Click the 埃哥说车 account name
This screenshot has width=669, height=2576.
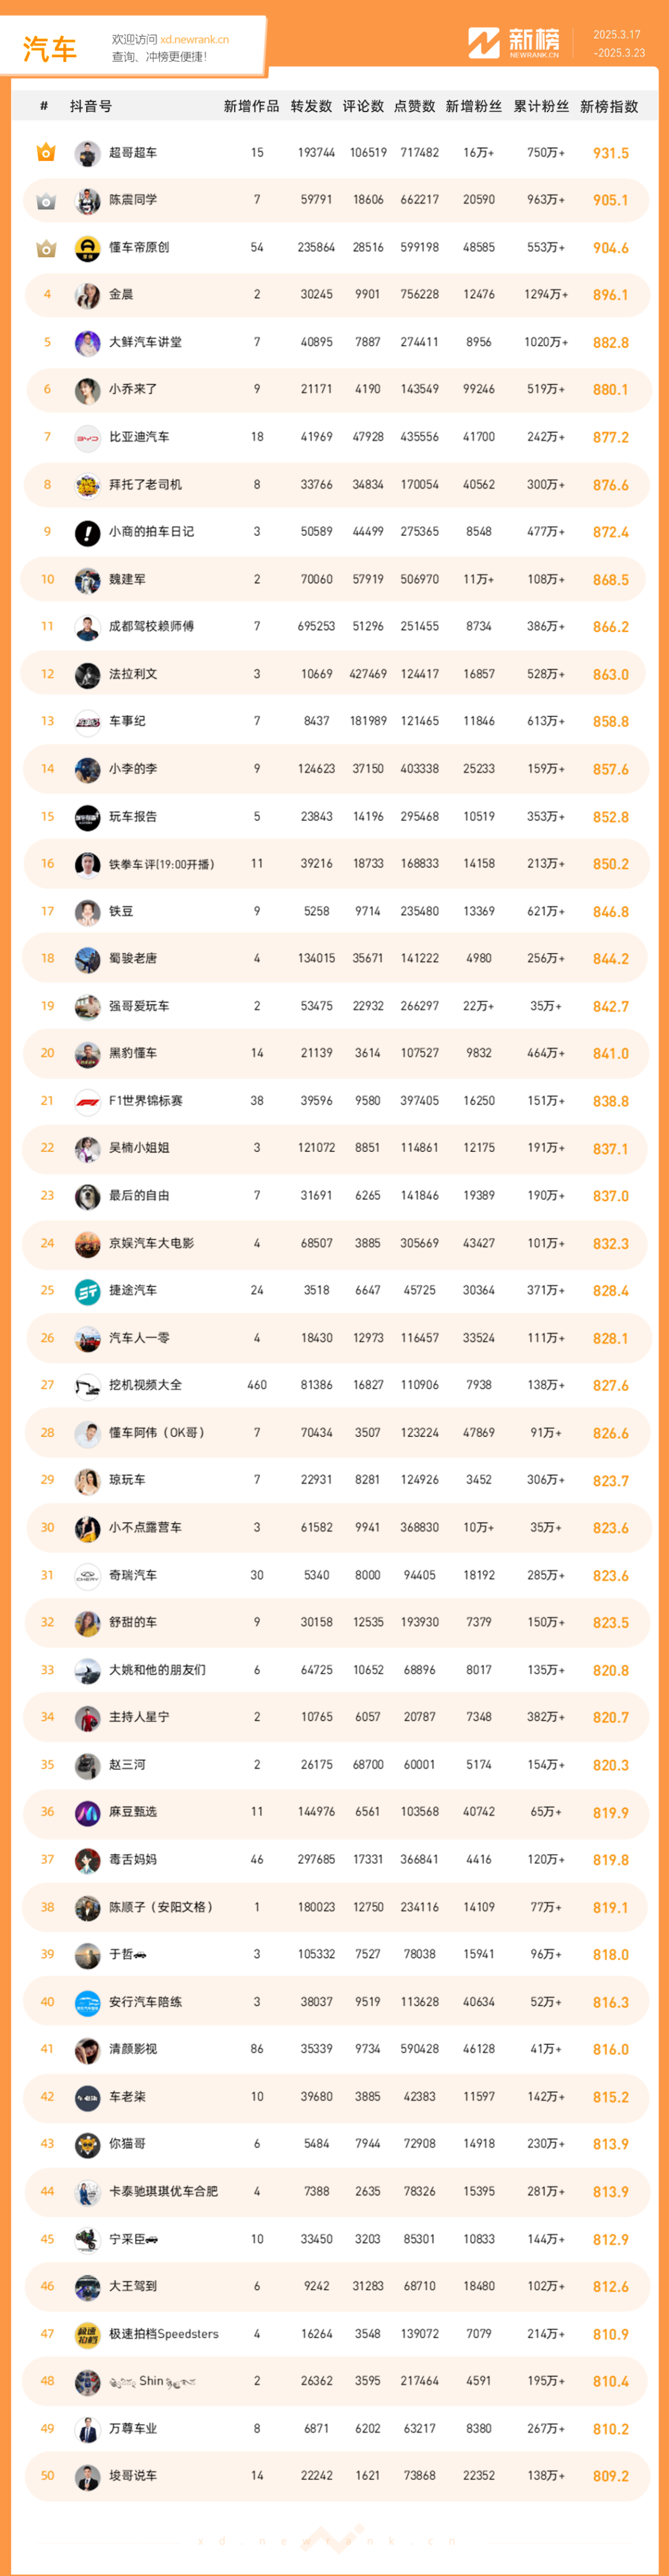click(133, 2475)
